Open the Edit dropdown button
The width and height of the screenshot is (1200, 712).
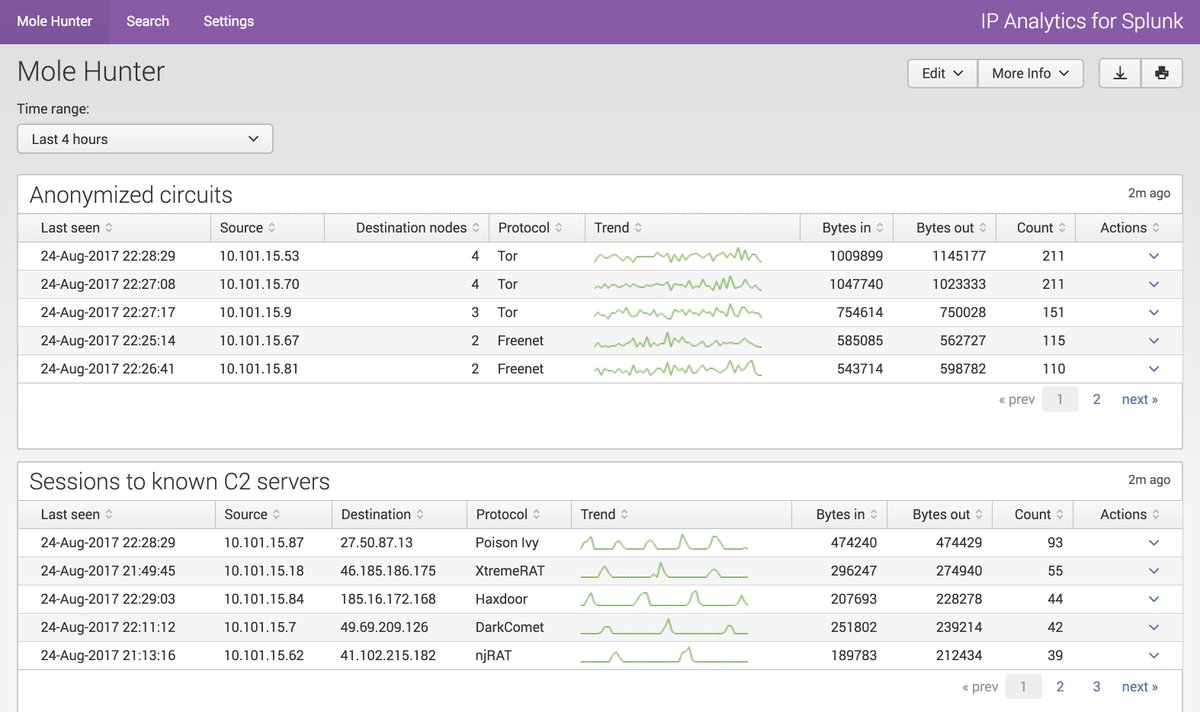942,73
